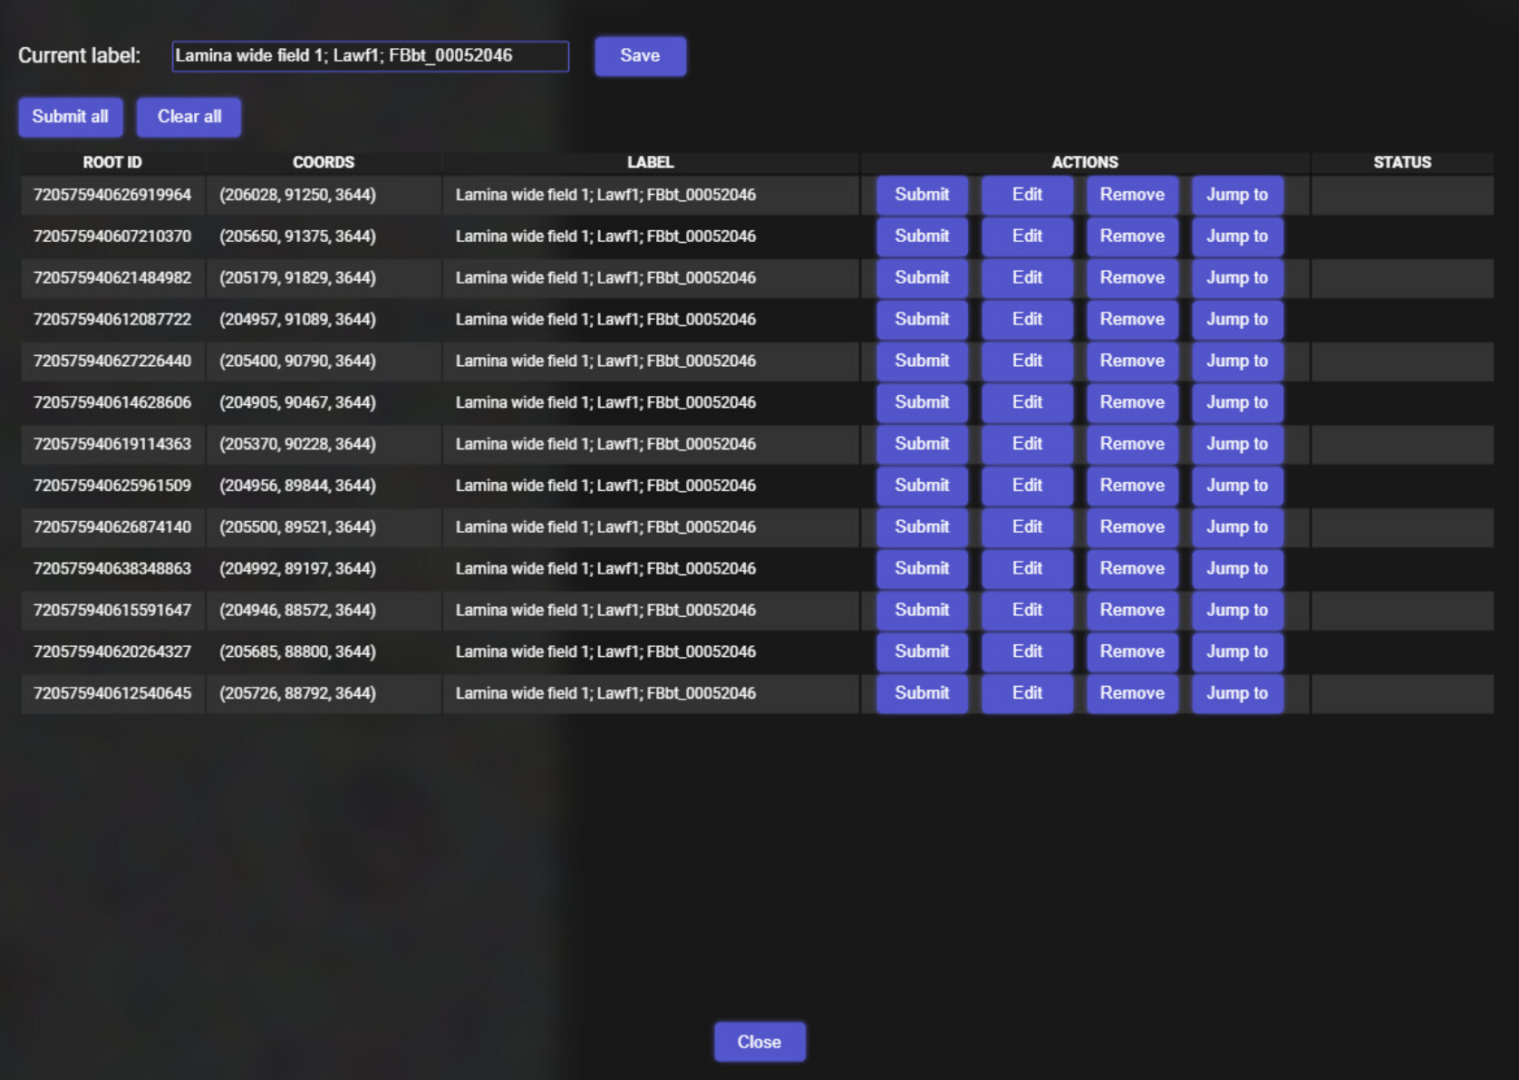Jump to root 720575940621484982
This screenshot has width=1519, height=1080.
1237,278
